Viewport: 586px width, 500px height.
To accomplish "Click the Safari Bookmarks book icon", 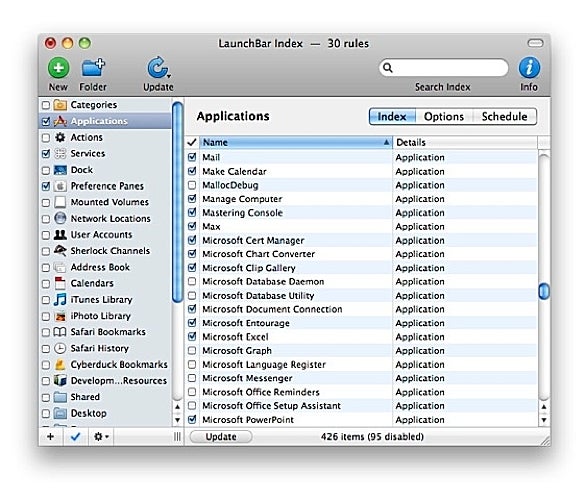I will point(60,332).
